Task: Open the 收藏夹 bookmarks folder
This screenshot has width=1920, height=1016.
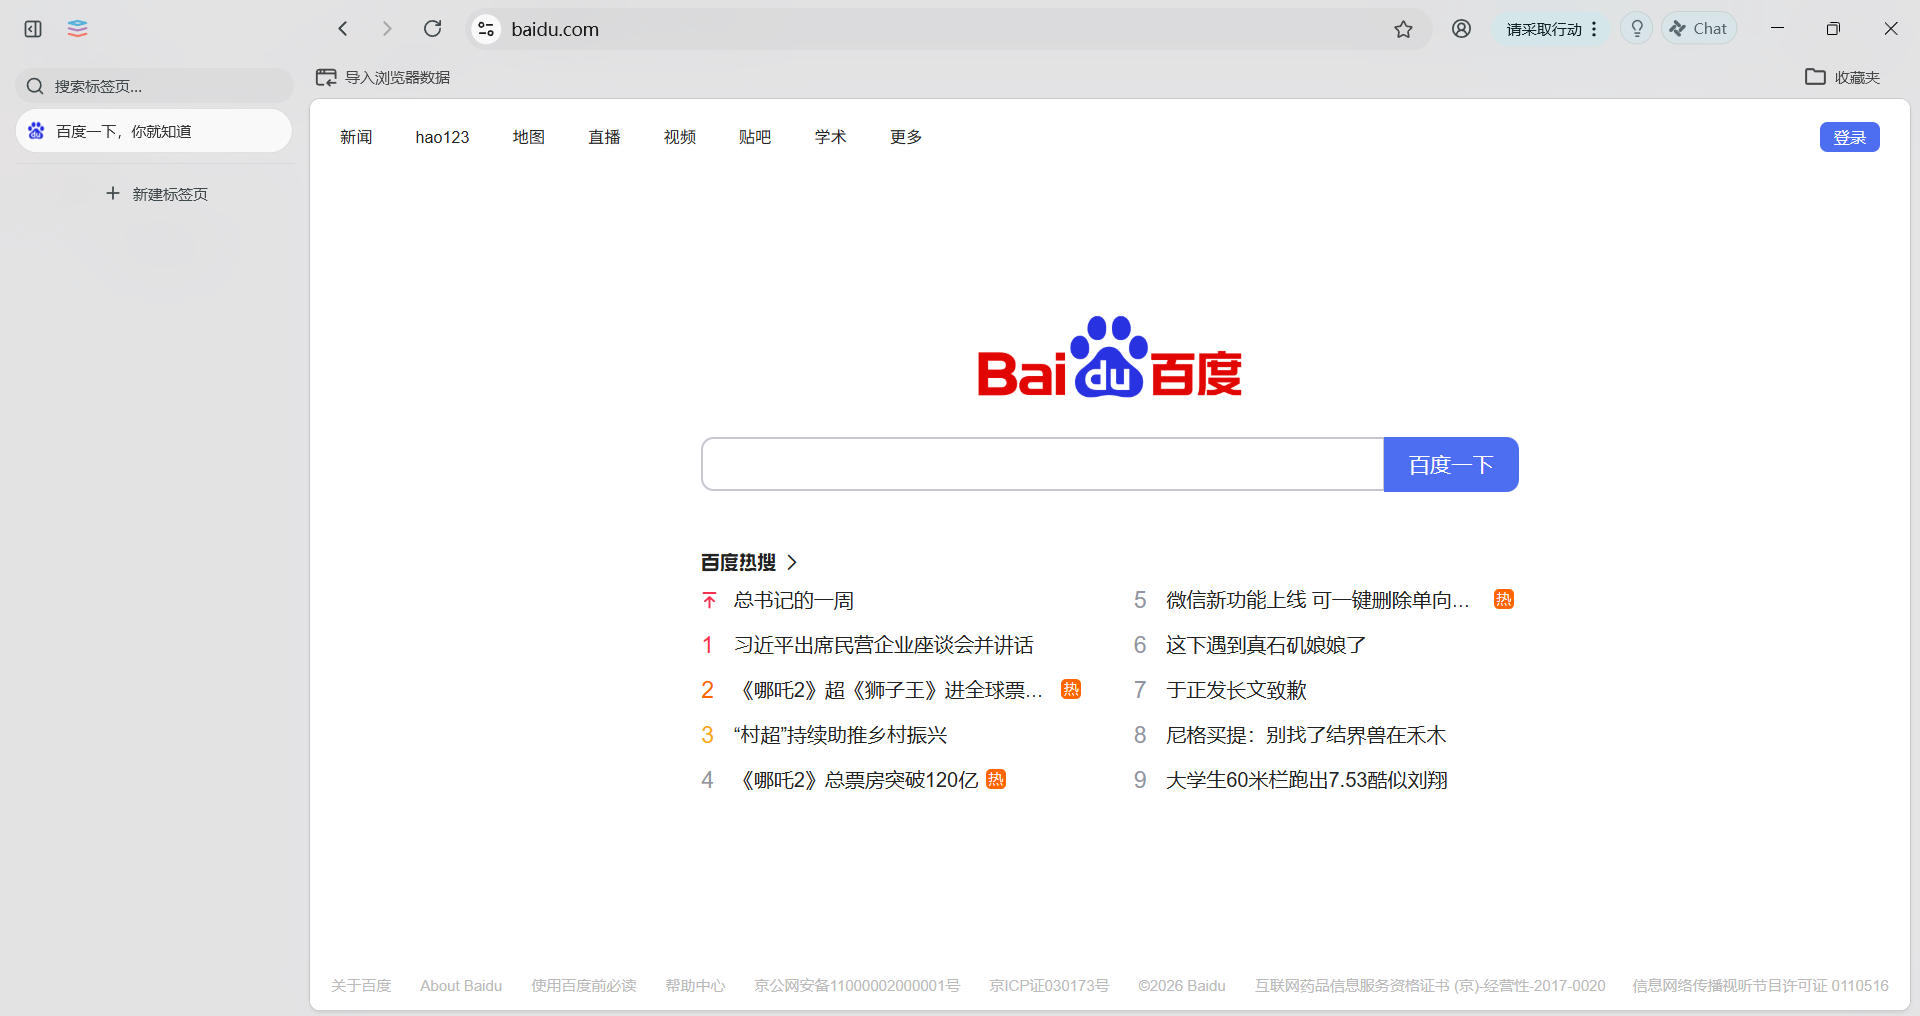Action: tap(1842, 77)
